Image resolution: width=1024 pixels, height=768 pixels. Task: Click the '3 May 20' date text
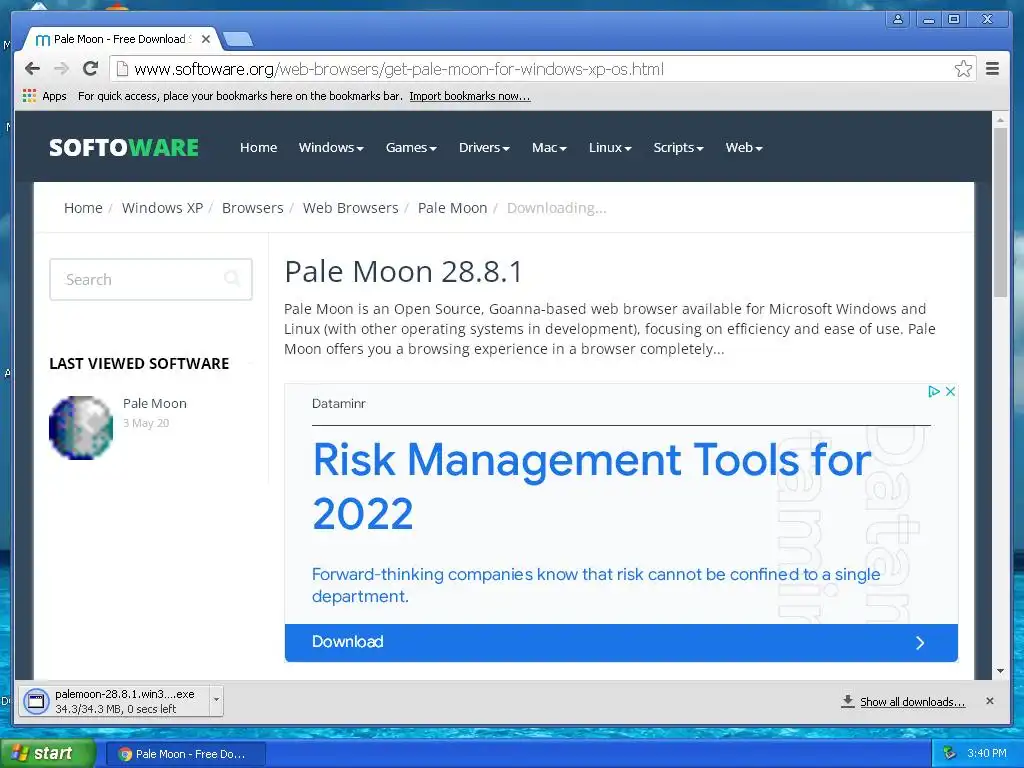click(146, 423)
